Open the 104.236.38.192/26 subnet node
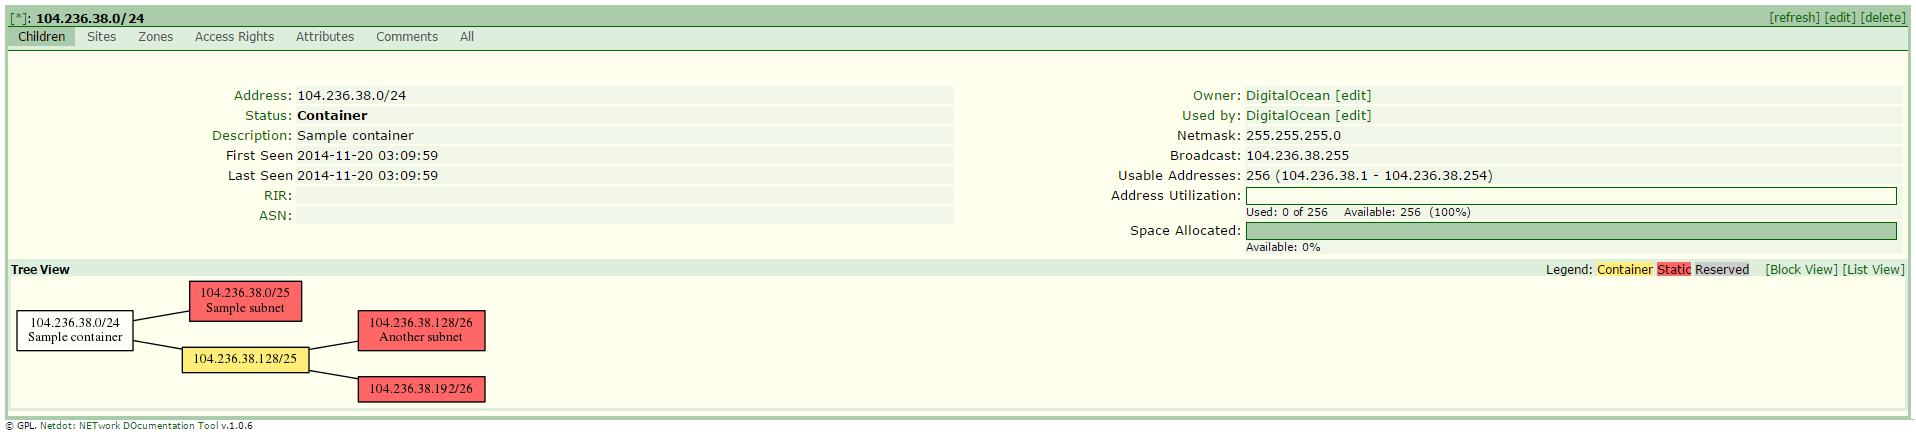Image resolution: width=1916 pixels, height=434 pixels. click(x=421, y=389)
